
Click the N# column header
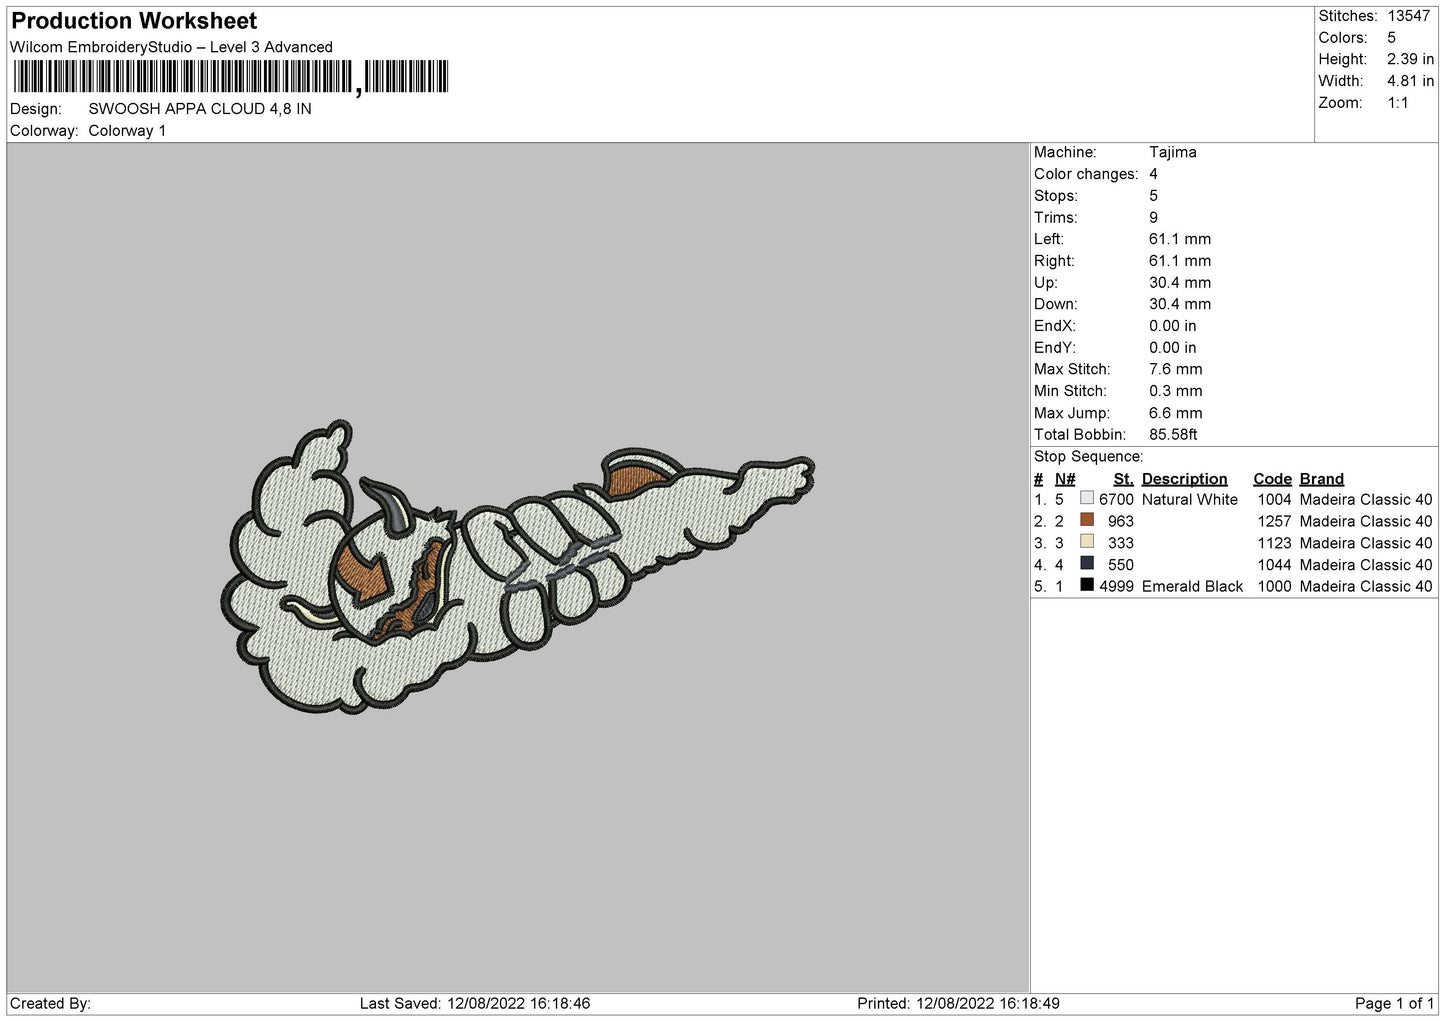pyautogui.click(x=1065, y=479)
